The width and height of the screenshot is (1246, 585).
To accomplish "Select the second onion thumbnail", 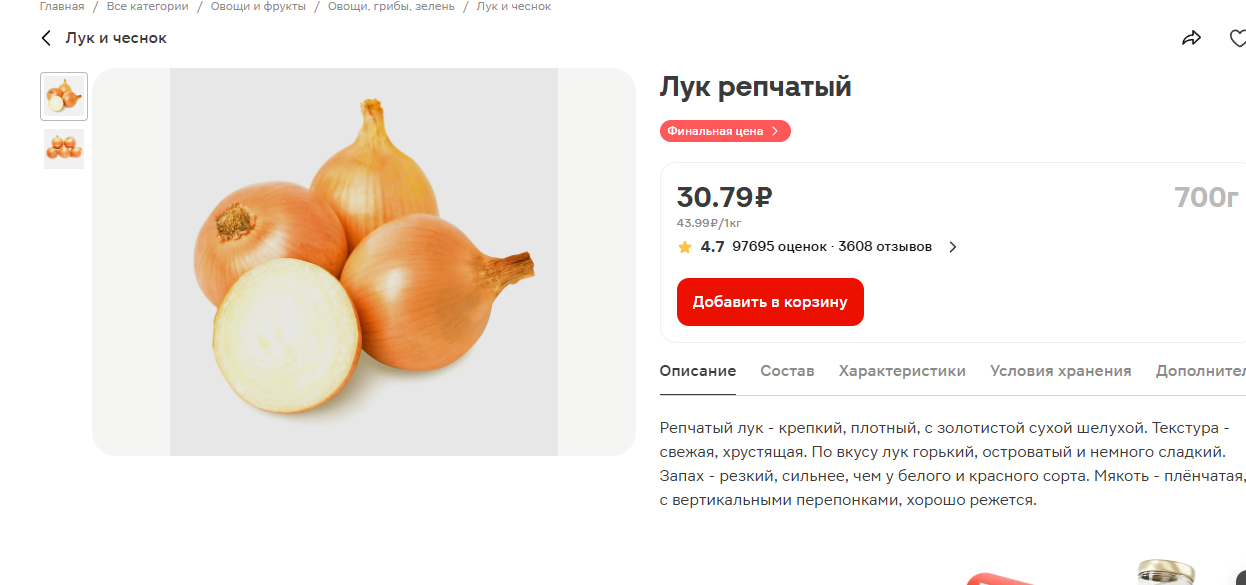I will point(64,148).
